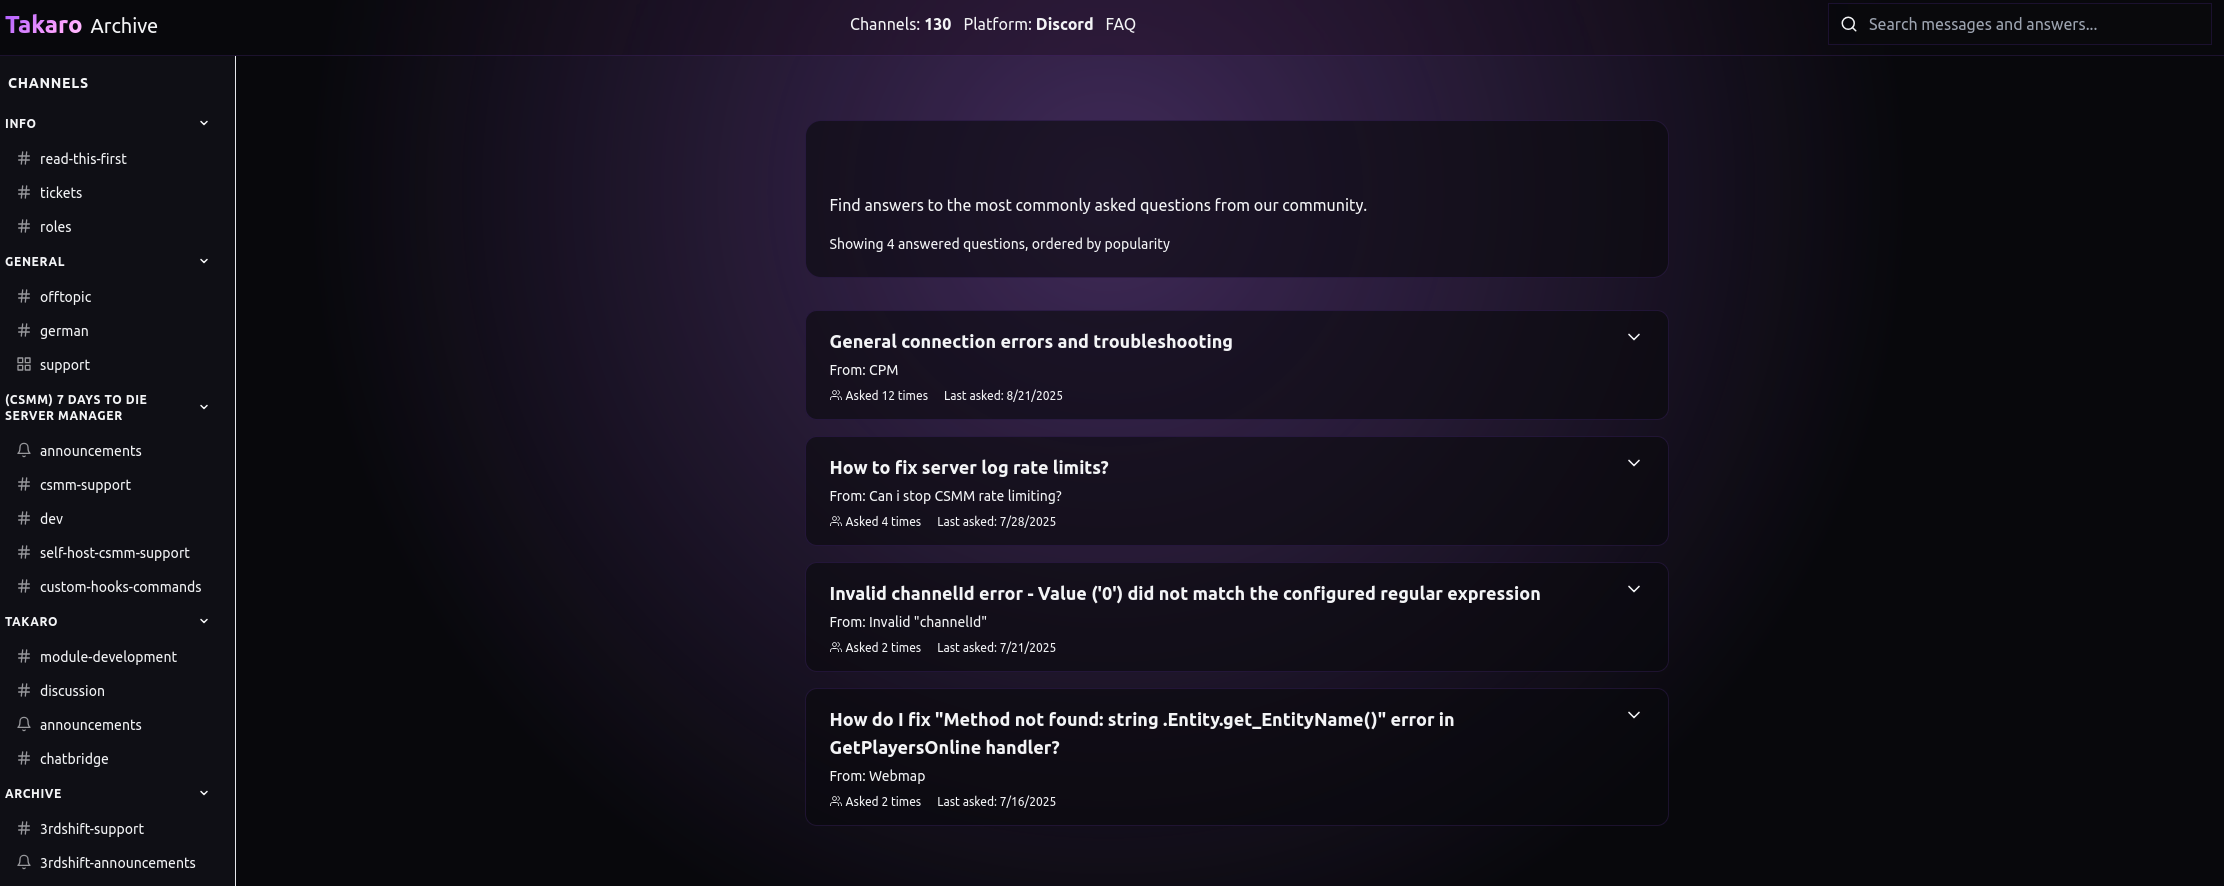Expand Invalid channelId error question

[1633, 589]
